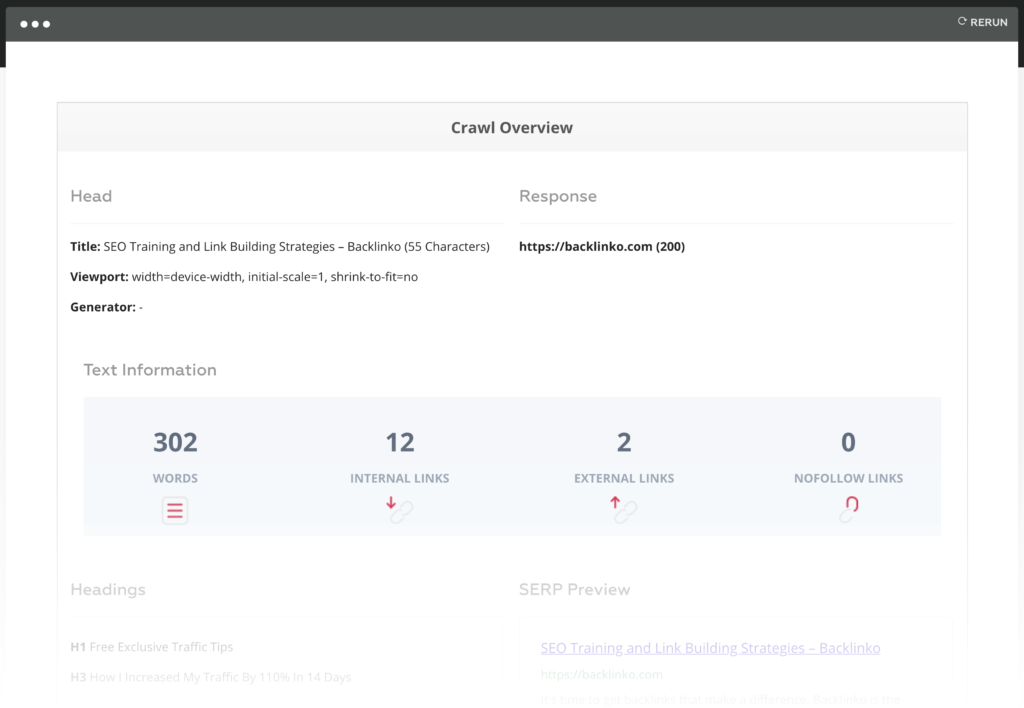Open the backlinko.com response URL
The image size is (1024, 708).
pyautogui.click(x=601, y=247)
